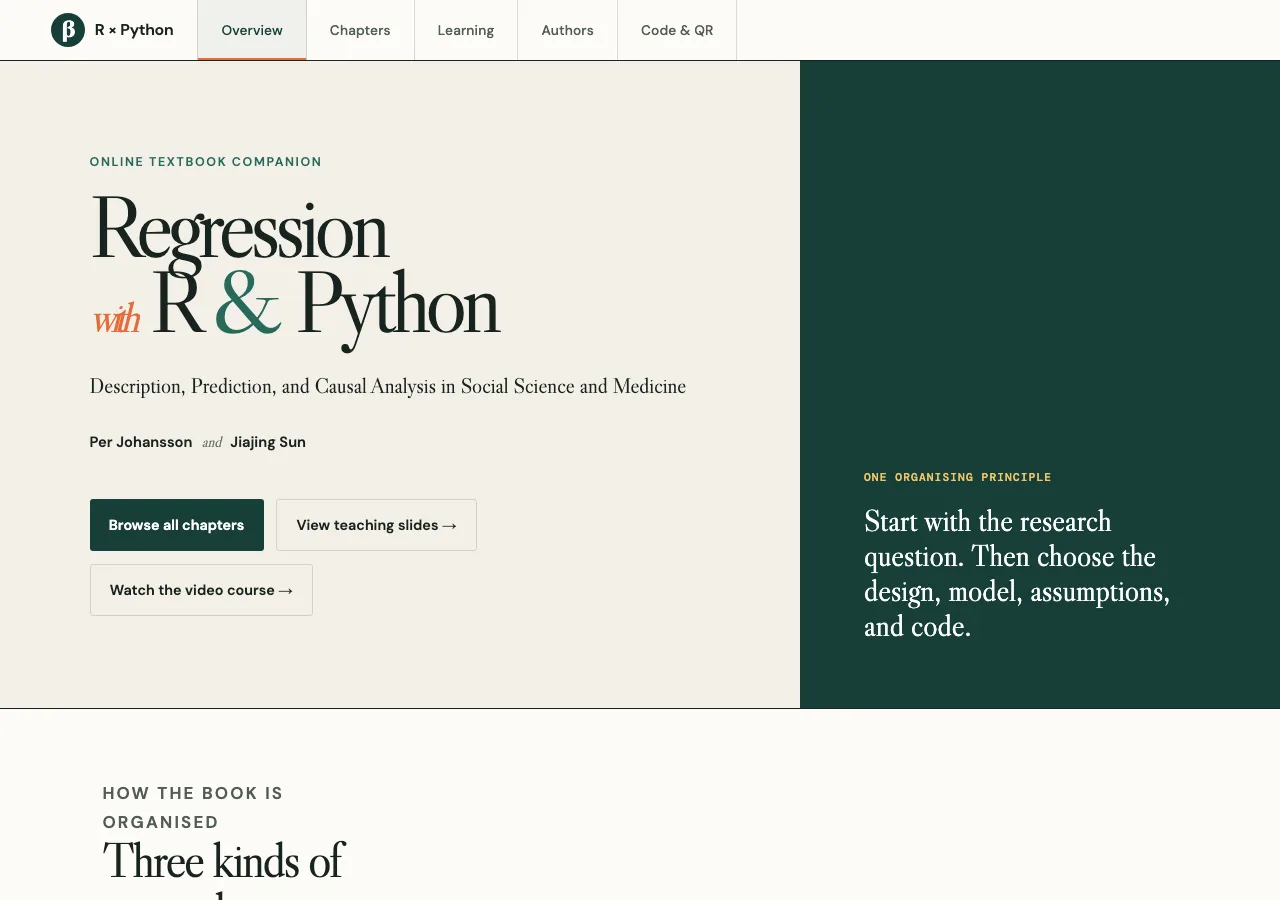Screen dimensions: 1280x900
Task: Click 'HOW THE BOOK IS ORGANISED' label
Action: pyautogui.click(x=193, y=807)
